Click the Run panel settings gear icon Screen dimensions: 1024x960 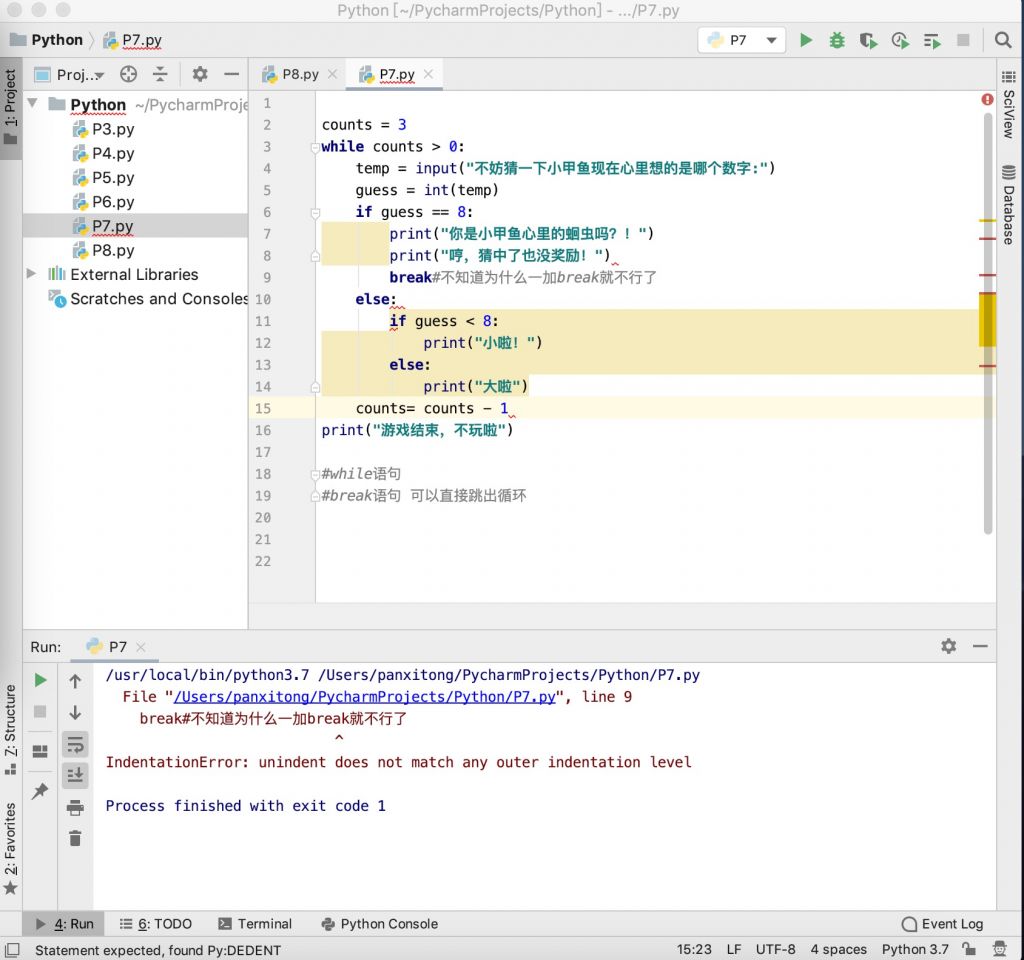point(948,646)
